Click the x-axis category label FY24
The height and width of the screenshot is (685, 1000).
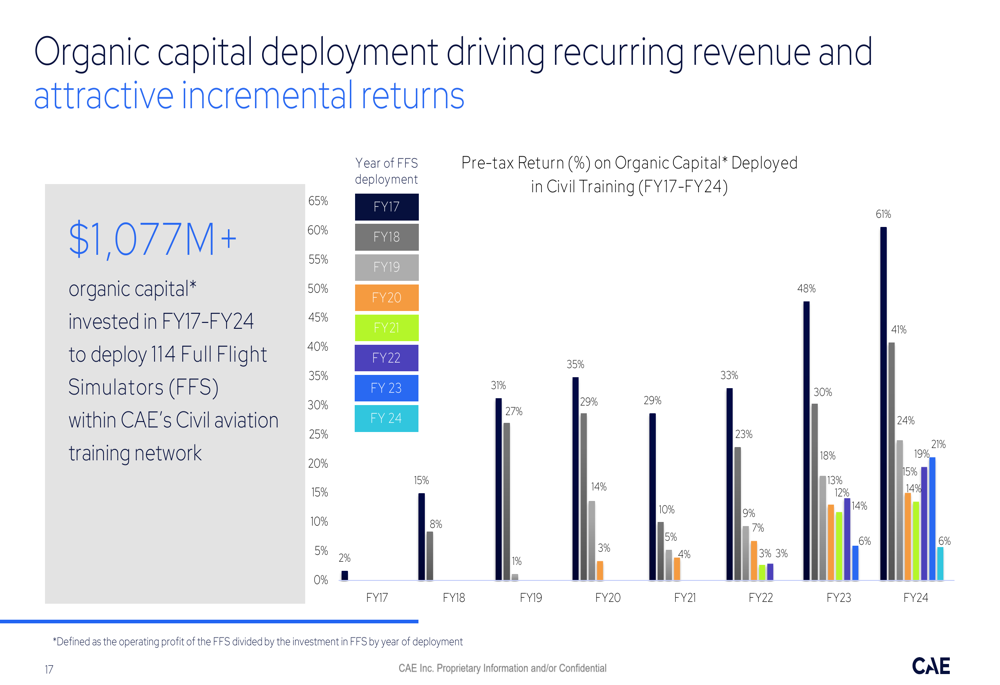(916, 598)
